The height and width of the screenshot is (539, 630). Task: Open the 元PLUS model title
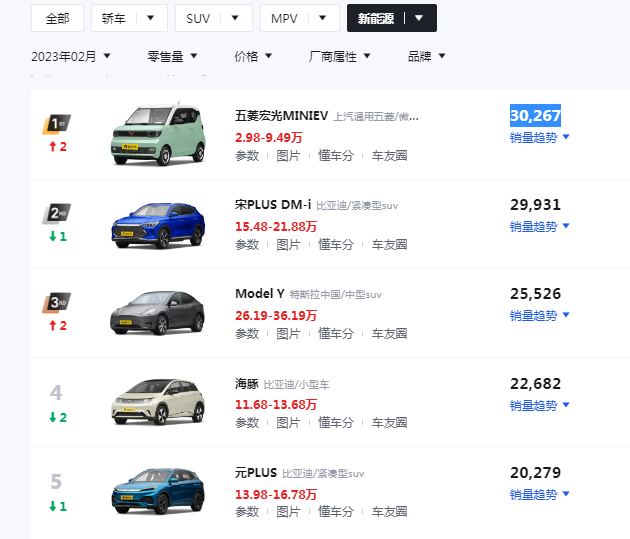click(x=256, y=473)
